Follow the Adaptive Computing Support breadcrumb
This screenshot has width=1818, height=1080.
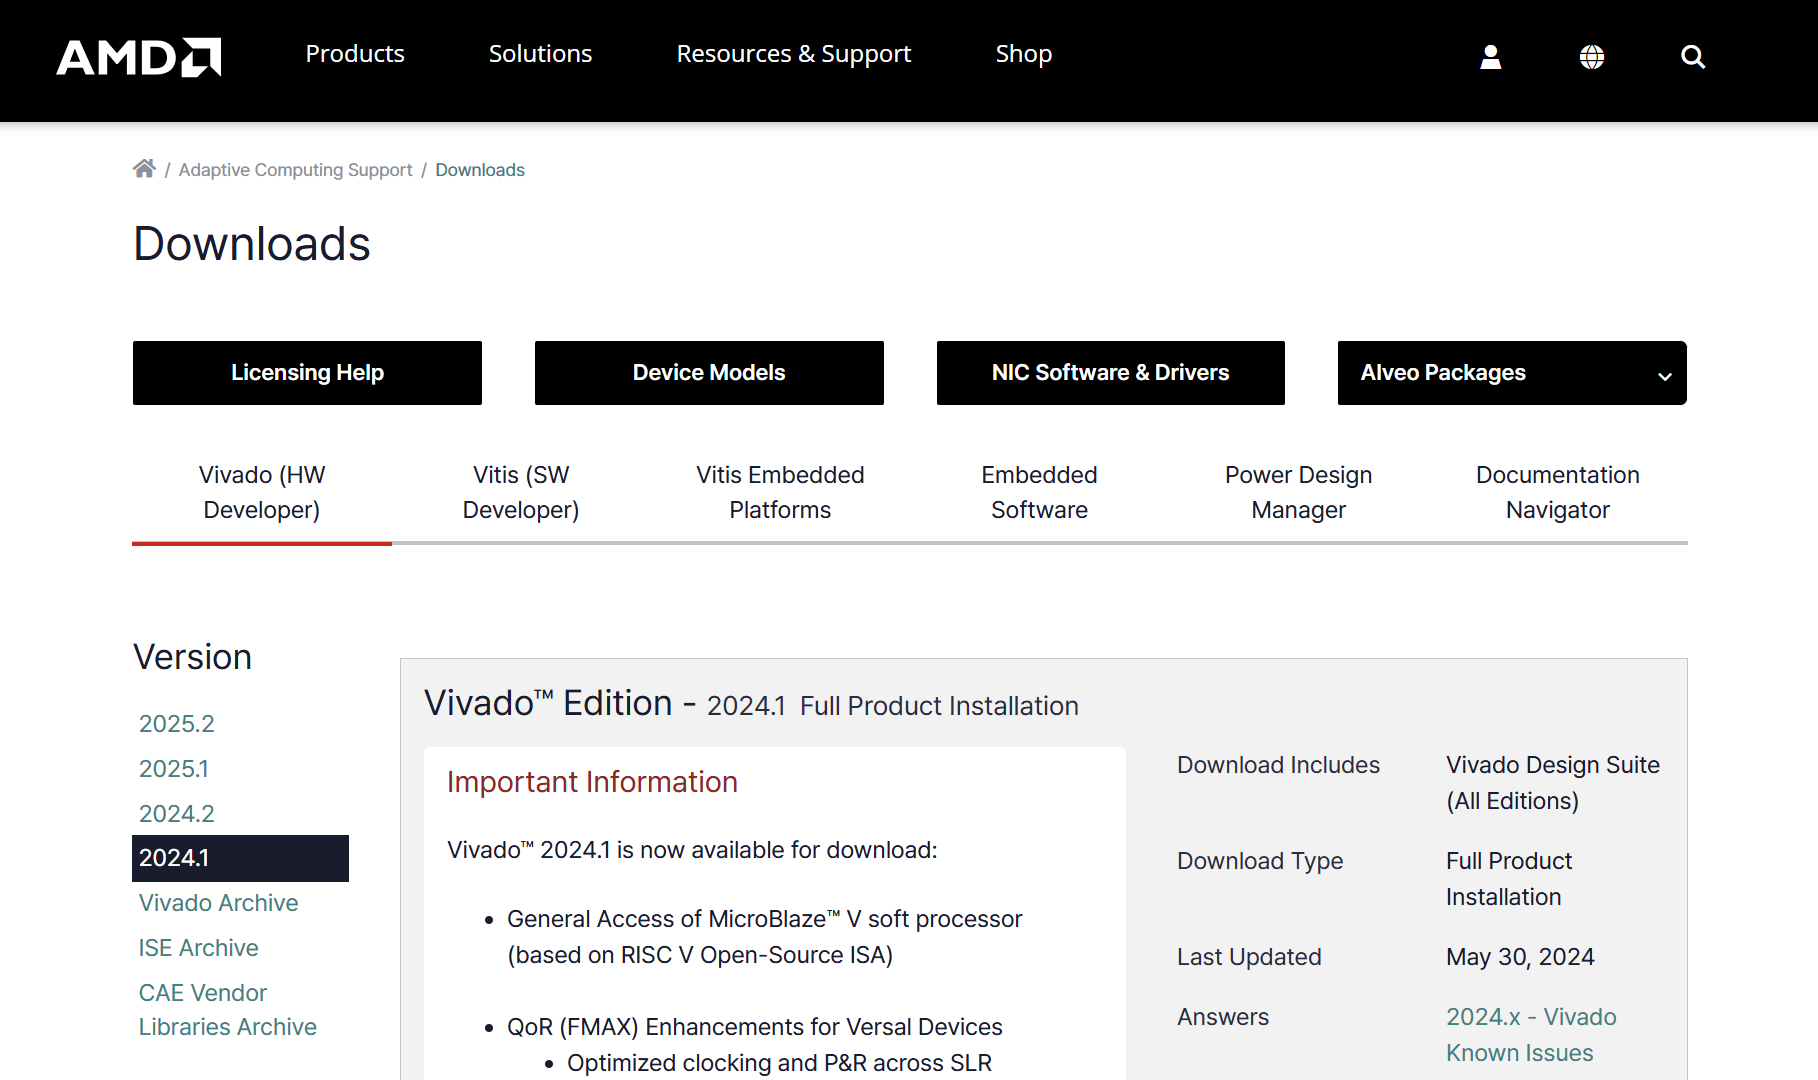[295, 170]
